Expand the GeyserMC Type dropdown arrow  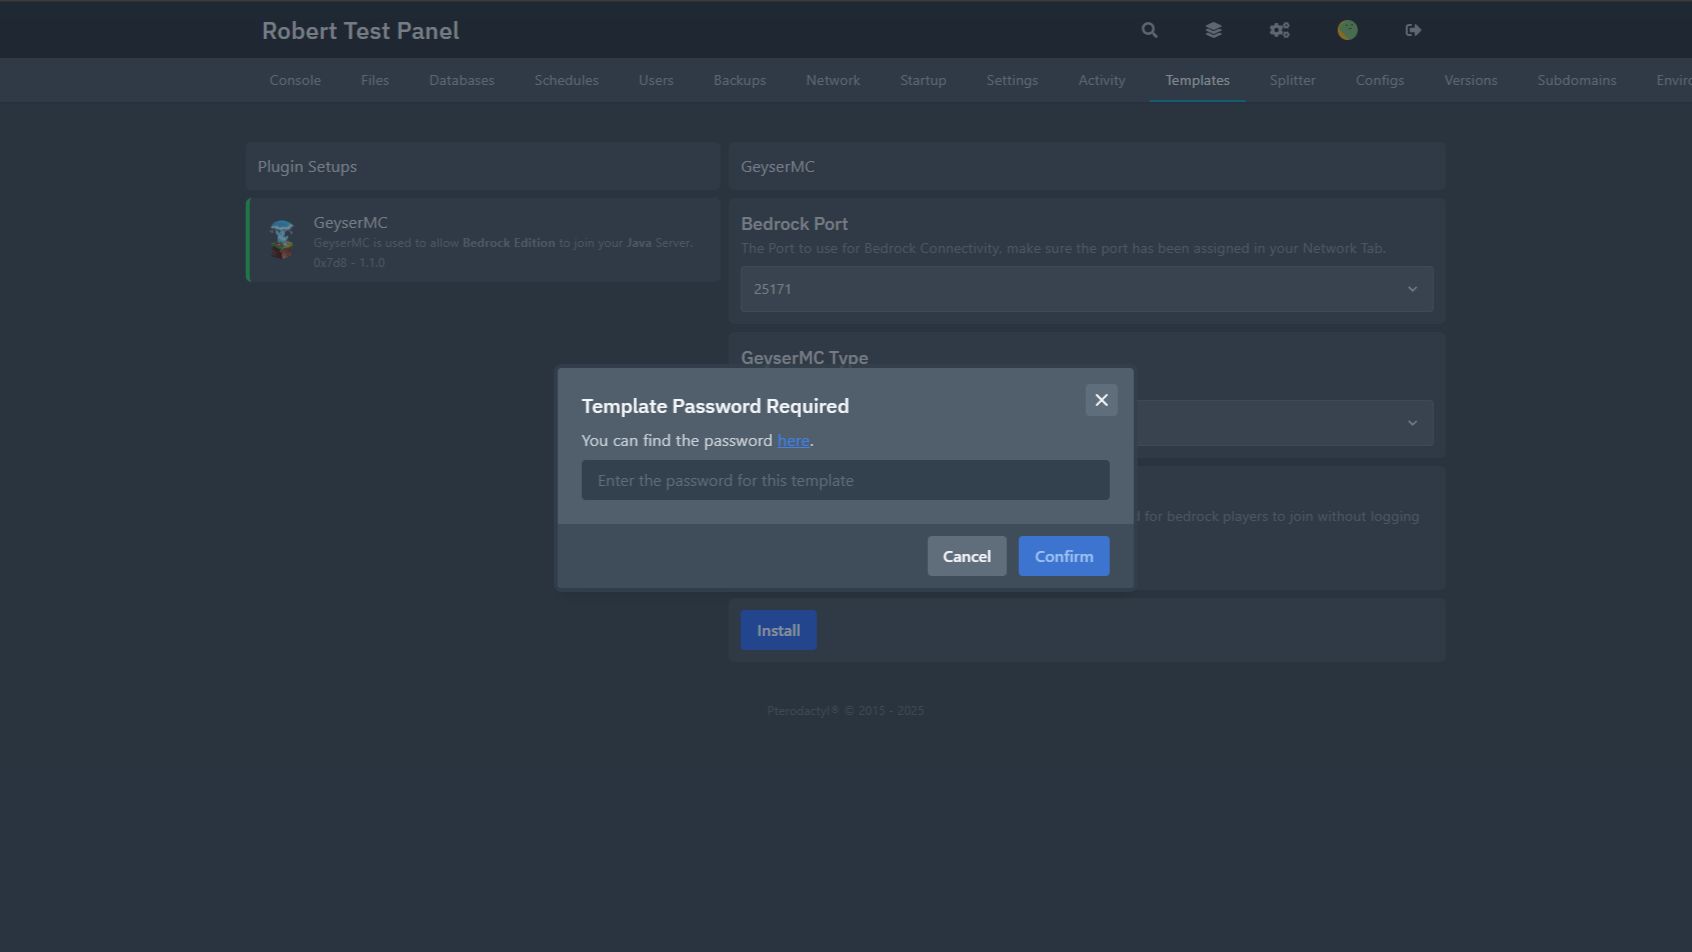coord(1412,423)
